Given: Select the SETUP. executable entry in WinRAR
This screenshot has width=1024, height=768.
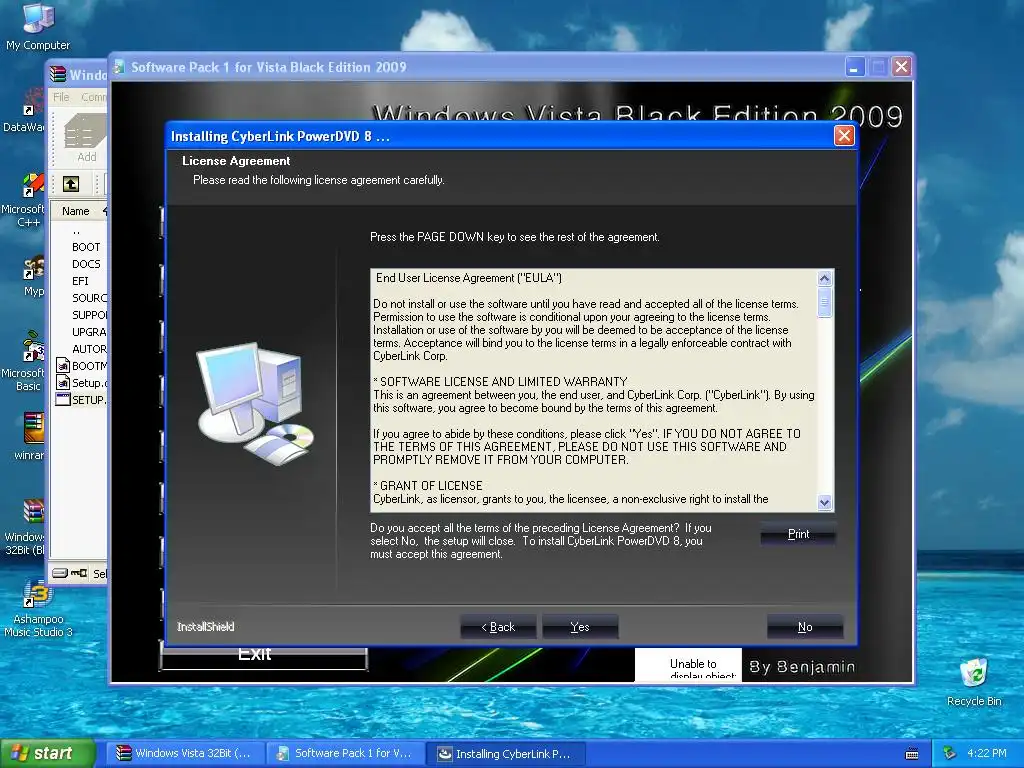Looking at the screenshot, I should coord(82,400).
